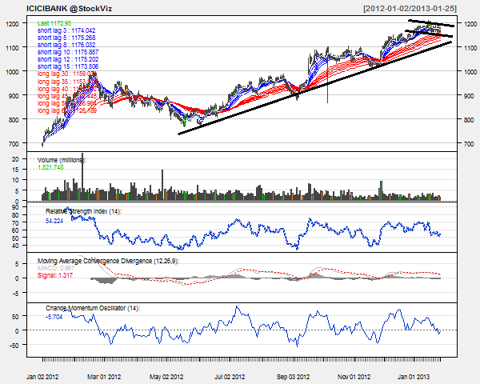Click the 'Volume (millions)' panel label

[x=62, y=160]
